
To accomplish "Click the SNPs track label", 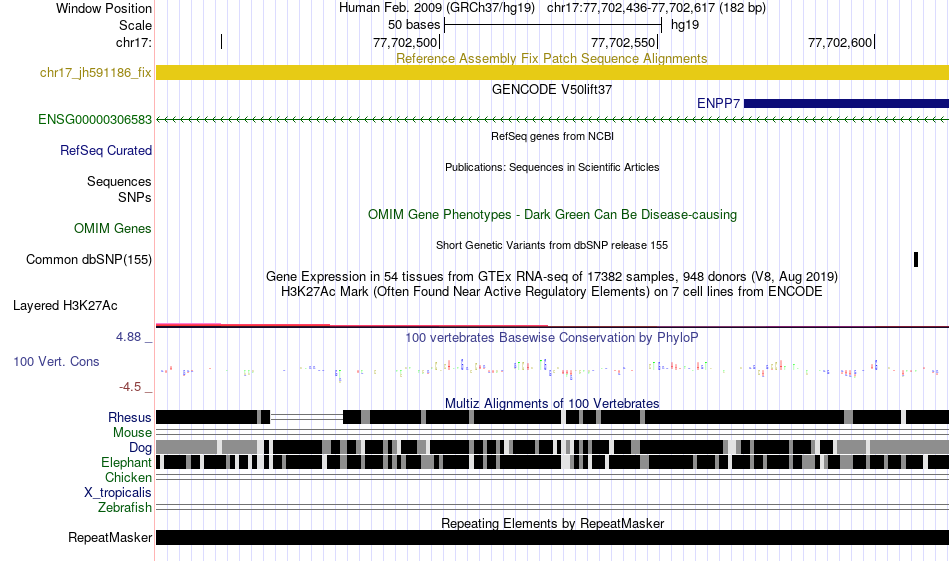I will click(135, 198).
